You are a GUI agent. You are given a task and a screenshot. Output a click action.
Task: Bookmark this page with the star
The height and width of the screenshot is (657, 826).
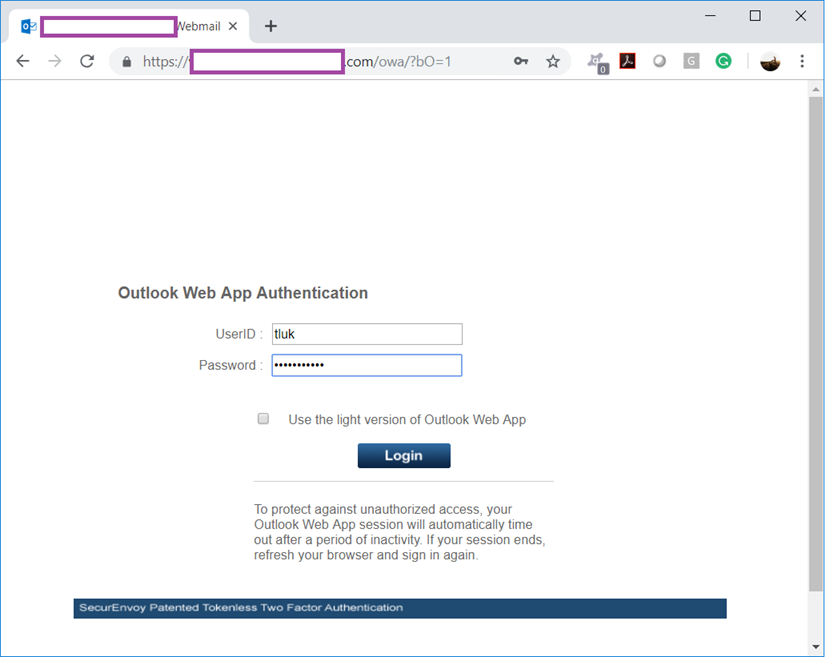tap(553, 62)
